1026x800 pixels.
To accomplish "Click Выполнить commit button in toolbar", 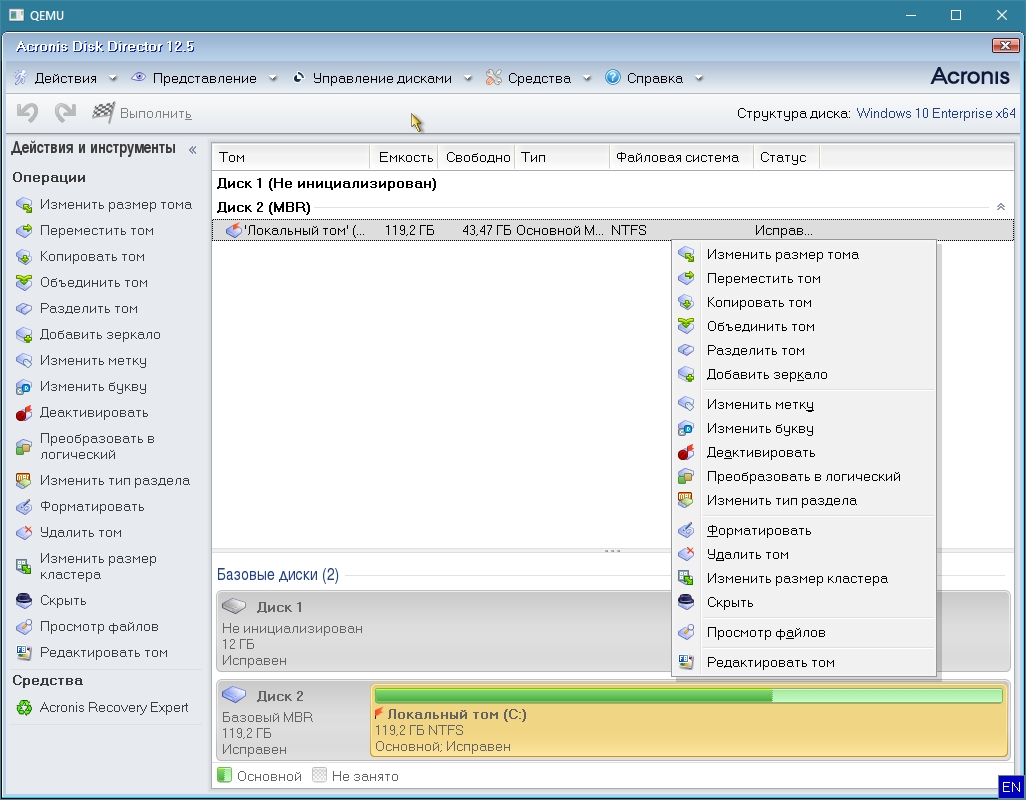I will (x=142, y=113).
